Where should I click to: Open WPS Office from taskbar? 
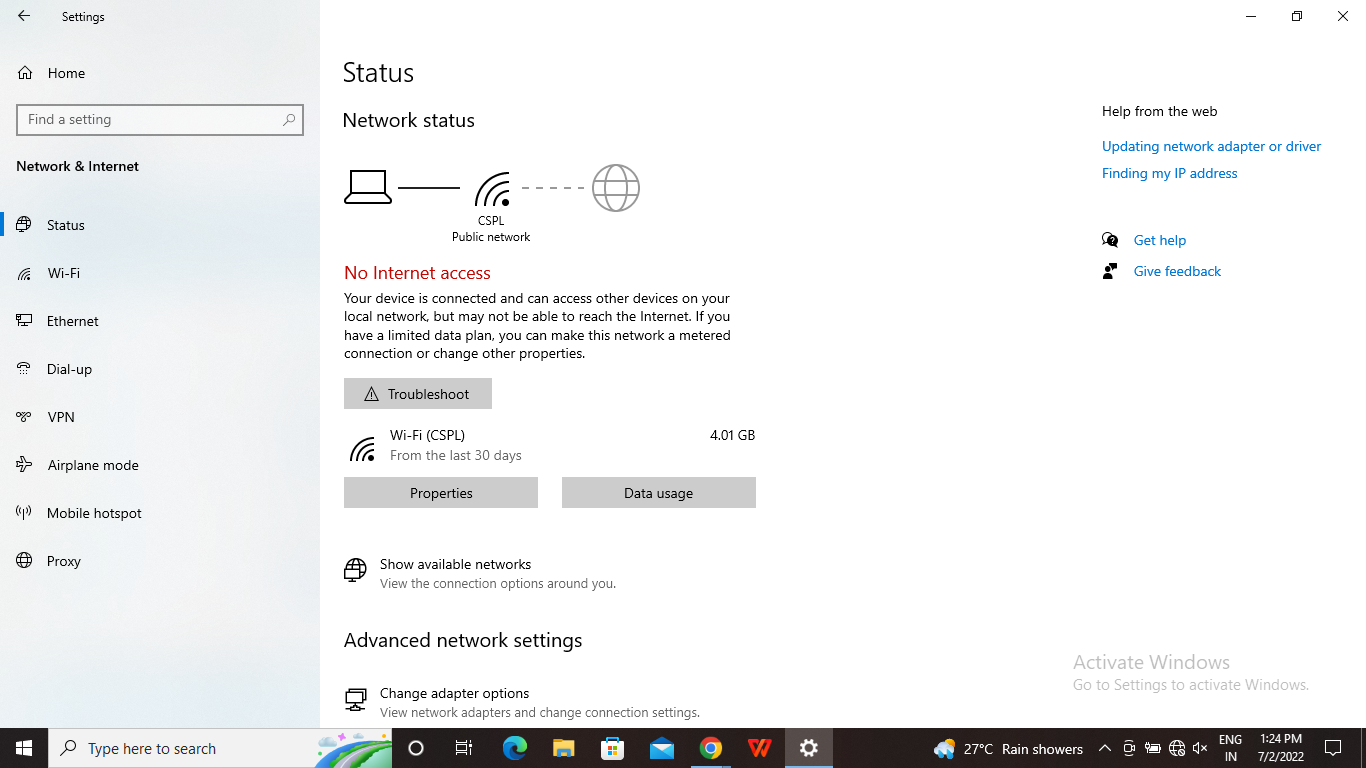click(x=759, y=748)
